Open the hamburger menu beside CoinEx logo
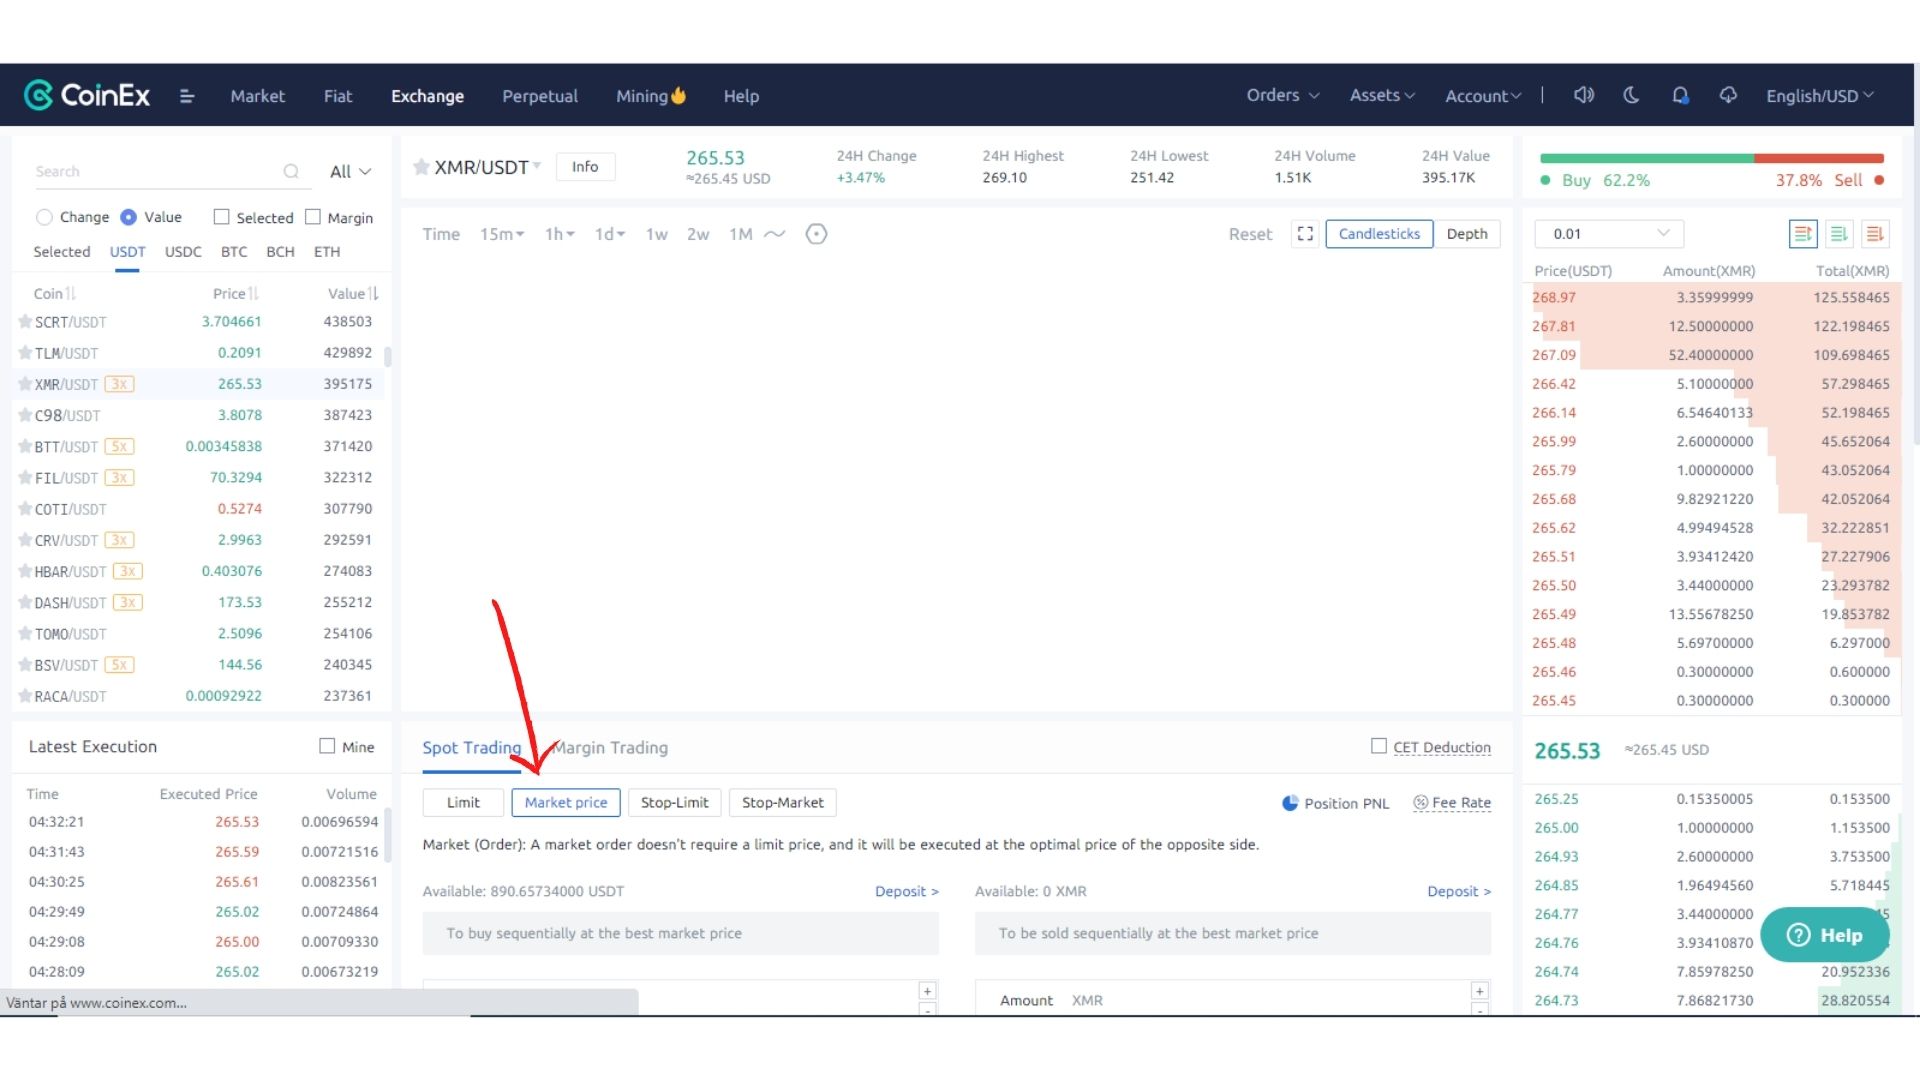Viewport: 1920px width, 1080px height. coord(186,96)
